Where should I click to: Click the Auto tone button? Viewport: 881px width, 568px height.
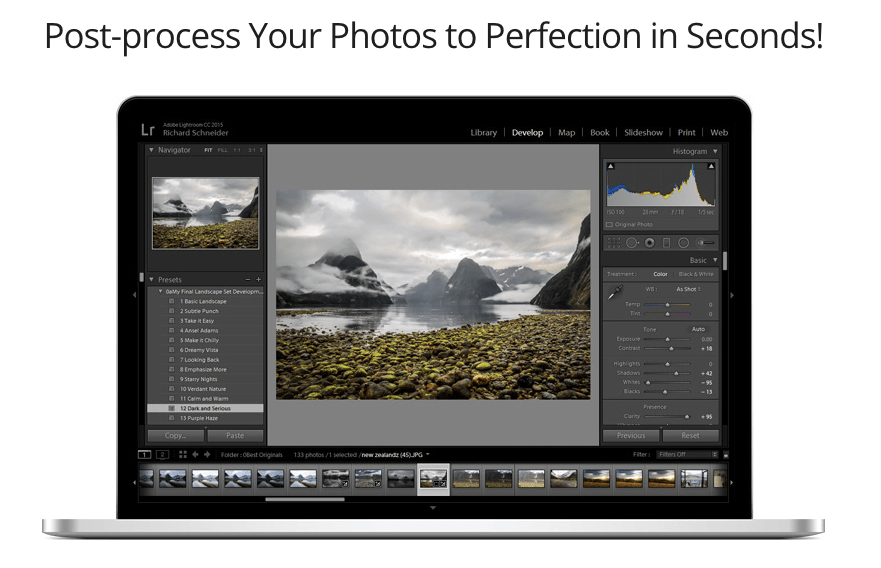coord(698,329)
